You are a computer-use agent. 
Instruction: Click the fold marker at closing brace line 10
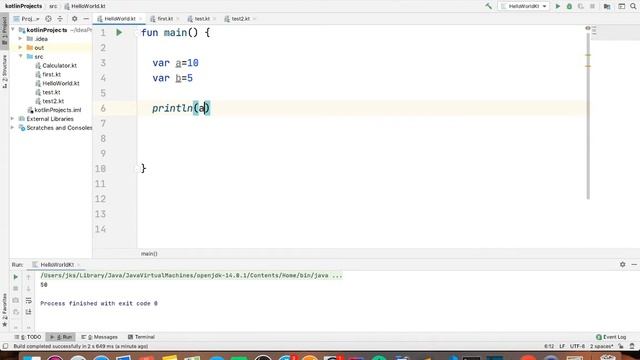point(138,168)
